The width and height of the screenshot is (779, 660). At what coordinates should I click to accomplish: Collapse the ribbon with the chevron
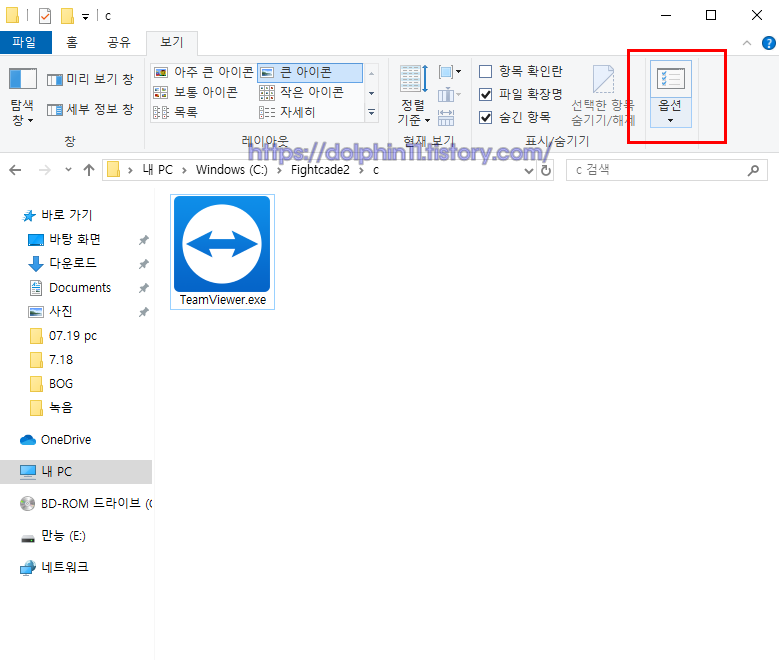pos(747,43)
